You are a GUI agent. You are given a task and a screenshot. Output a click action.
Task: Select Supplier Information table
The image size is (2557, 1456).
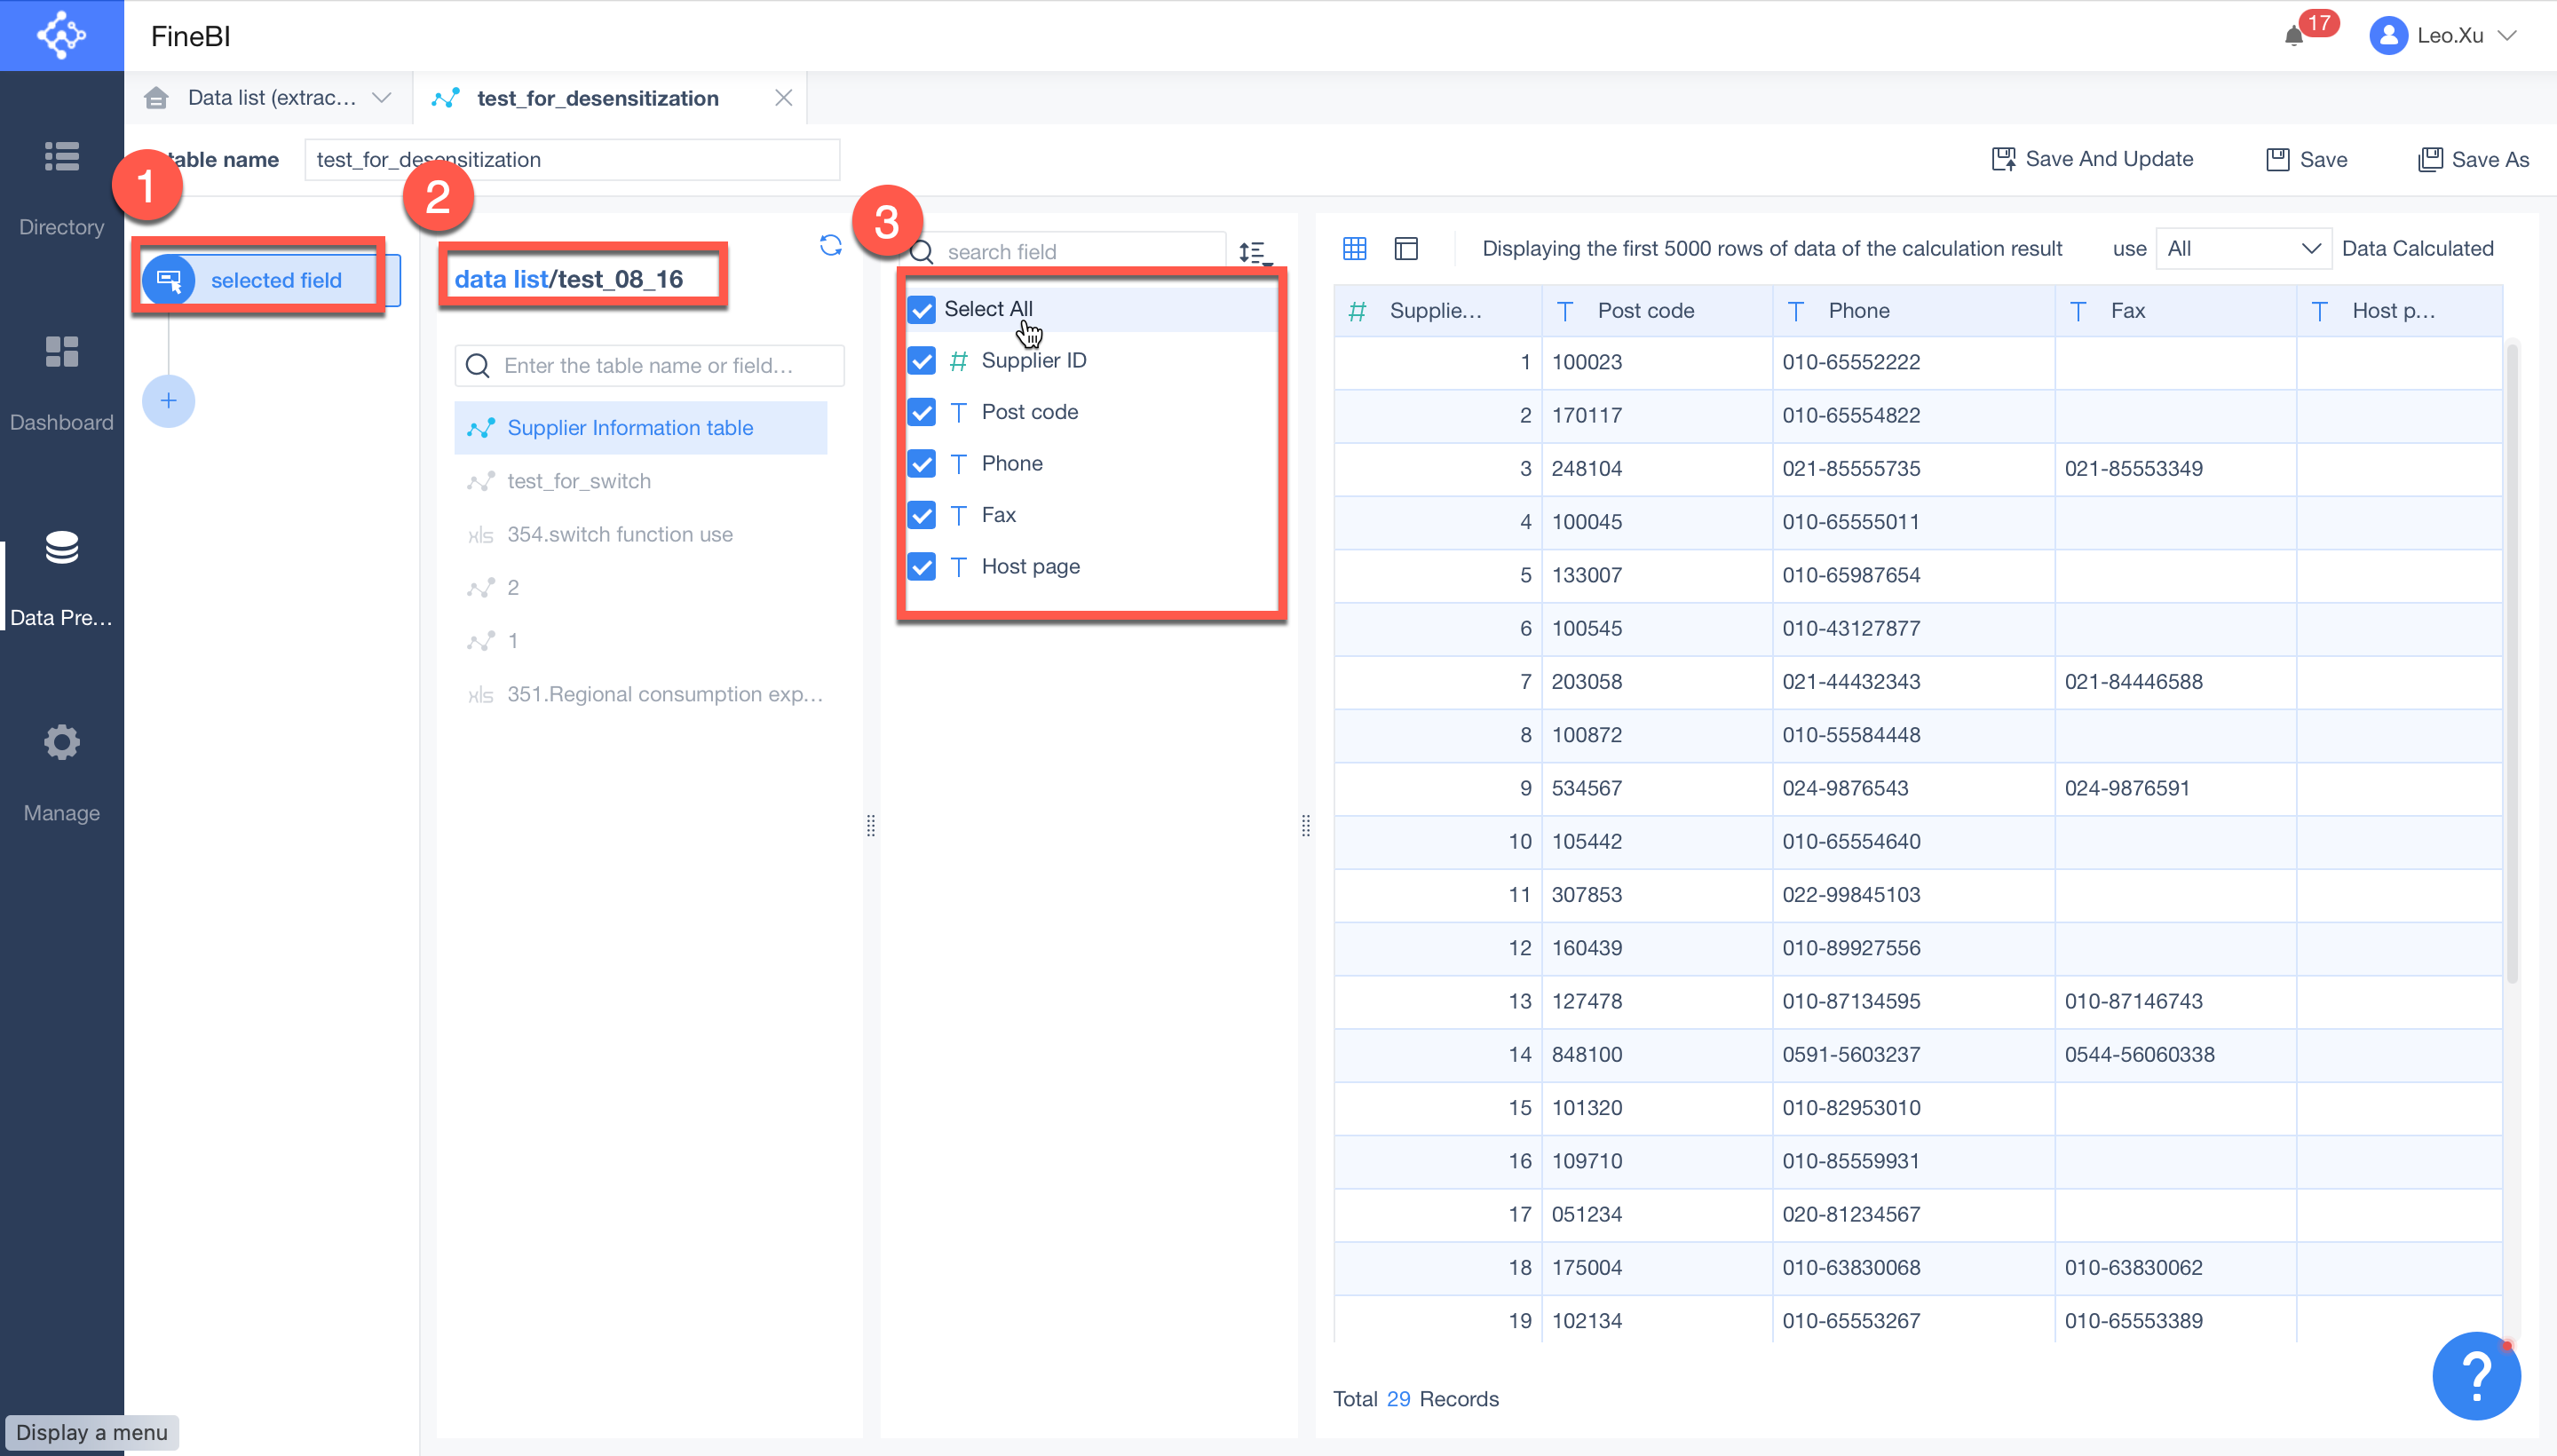coord(640,428)
